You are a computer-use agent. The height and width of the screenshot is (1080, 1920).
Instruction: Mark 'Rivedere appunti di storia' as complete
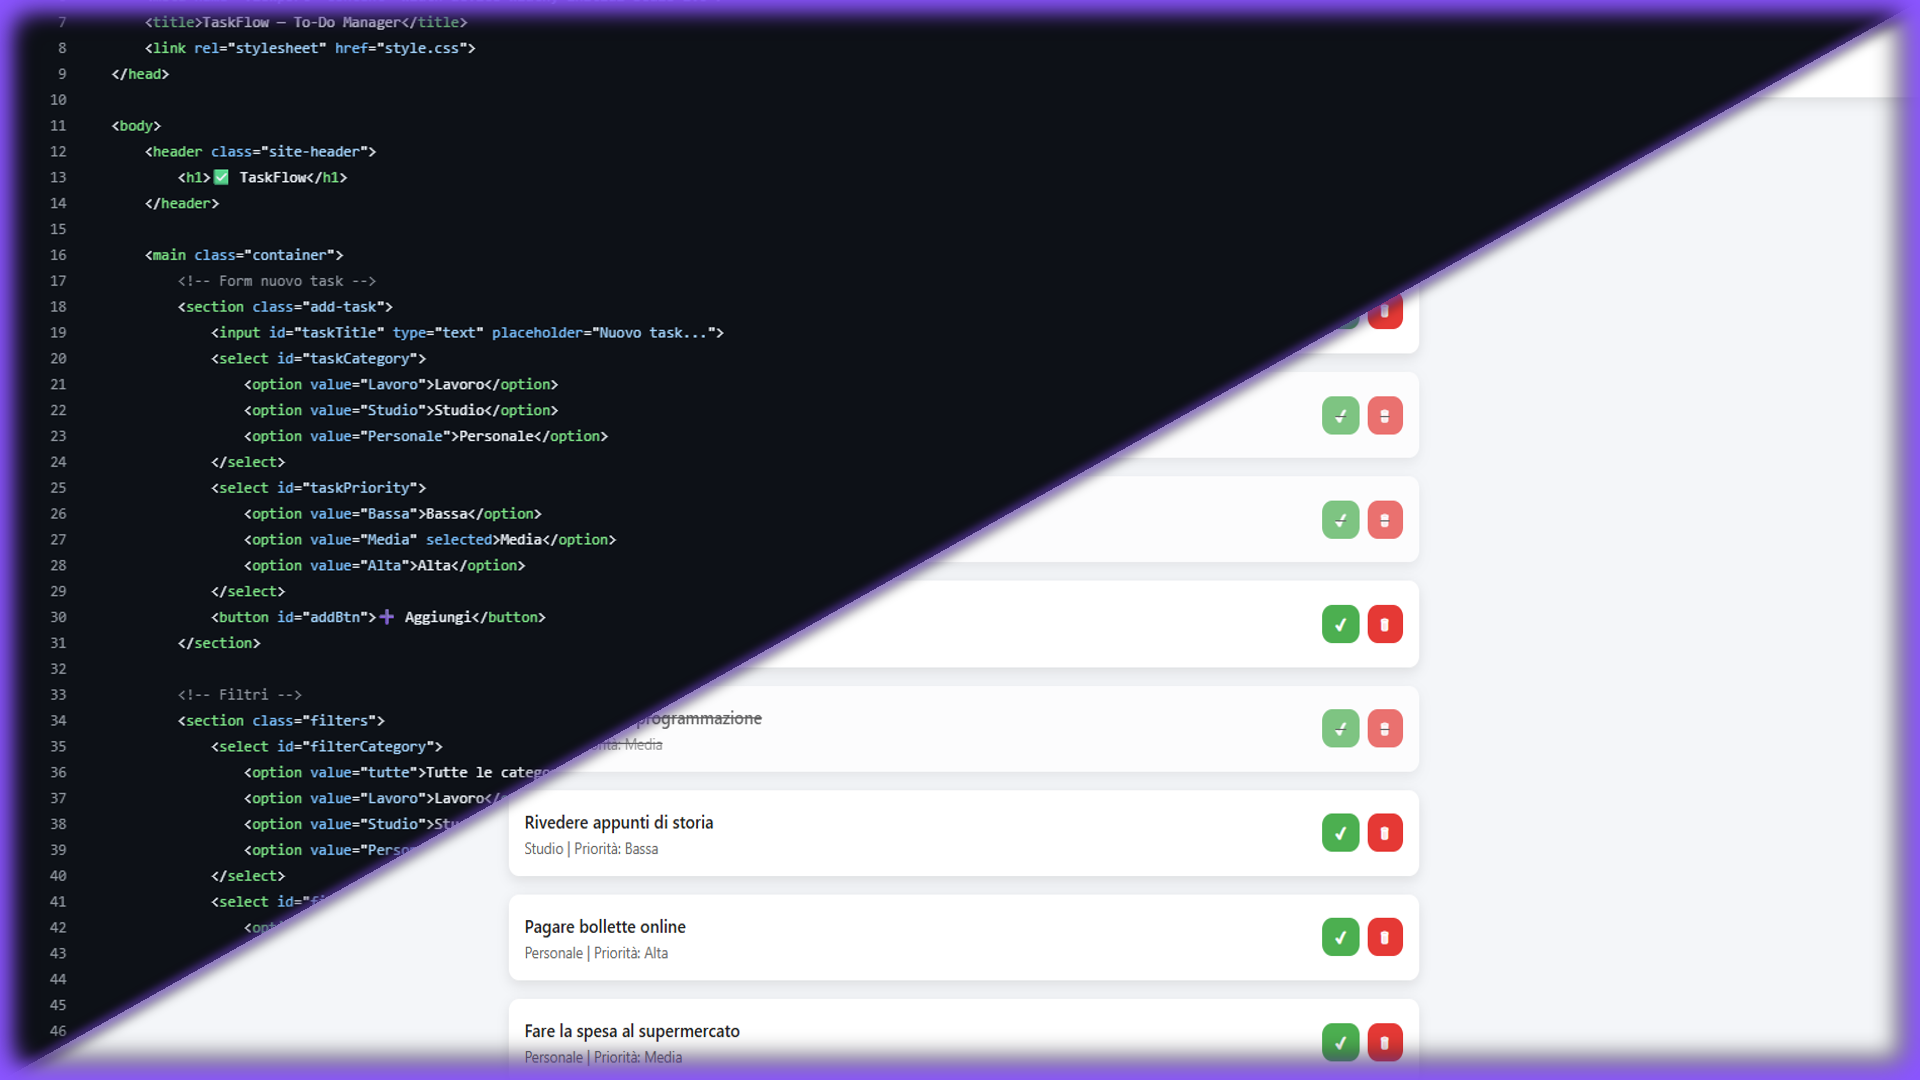pyautogui.click(x=1341, y=832)
